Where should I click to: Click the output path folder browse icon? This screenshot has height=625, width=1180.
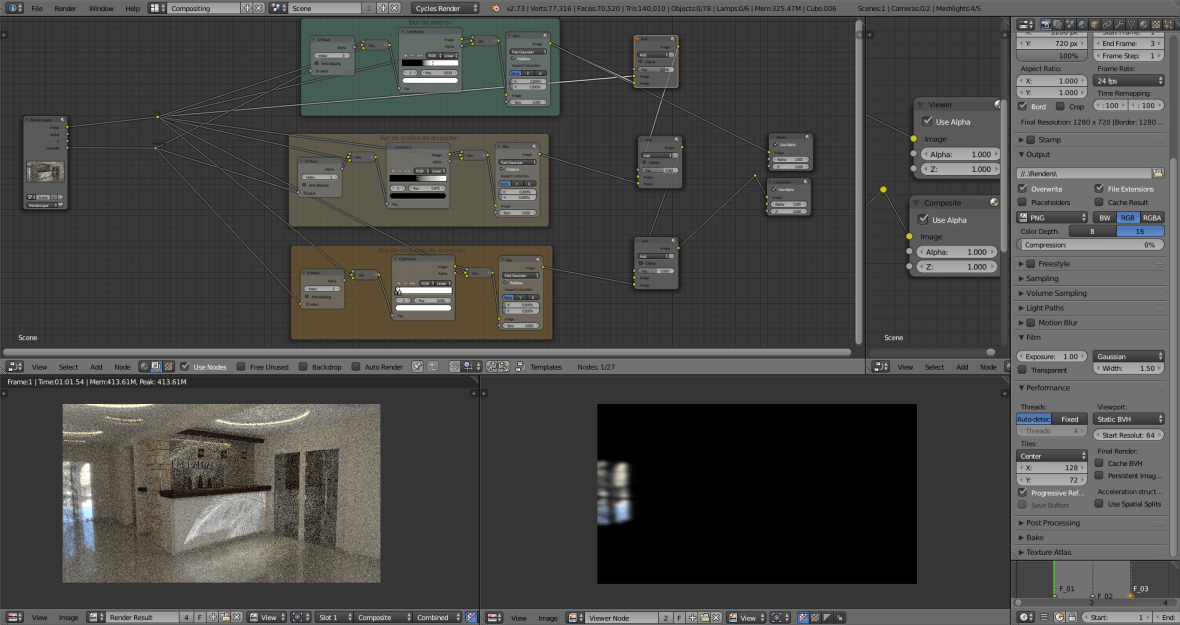[x=1158, y=173]
